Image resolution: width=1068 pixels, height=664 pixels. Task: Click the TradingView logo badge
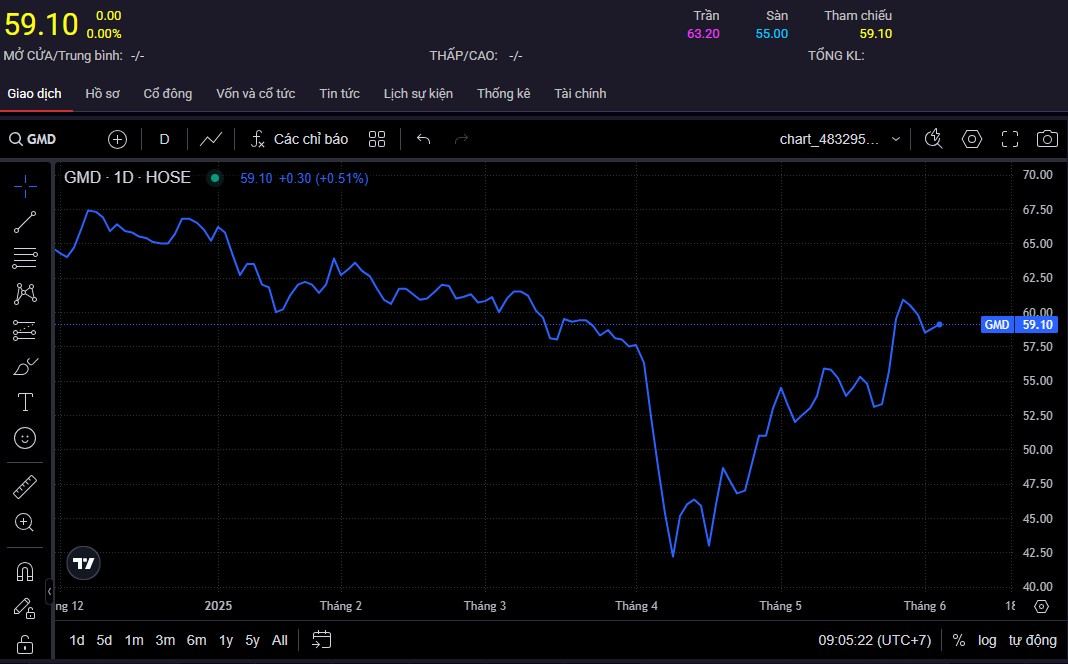[84, 563]
